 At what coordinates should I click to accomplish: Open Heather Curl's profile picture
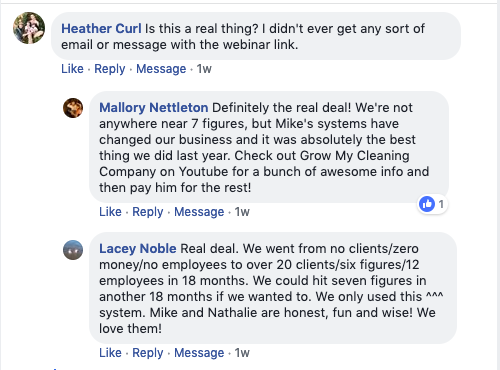coord(29,28)
